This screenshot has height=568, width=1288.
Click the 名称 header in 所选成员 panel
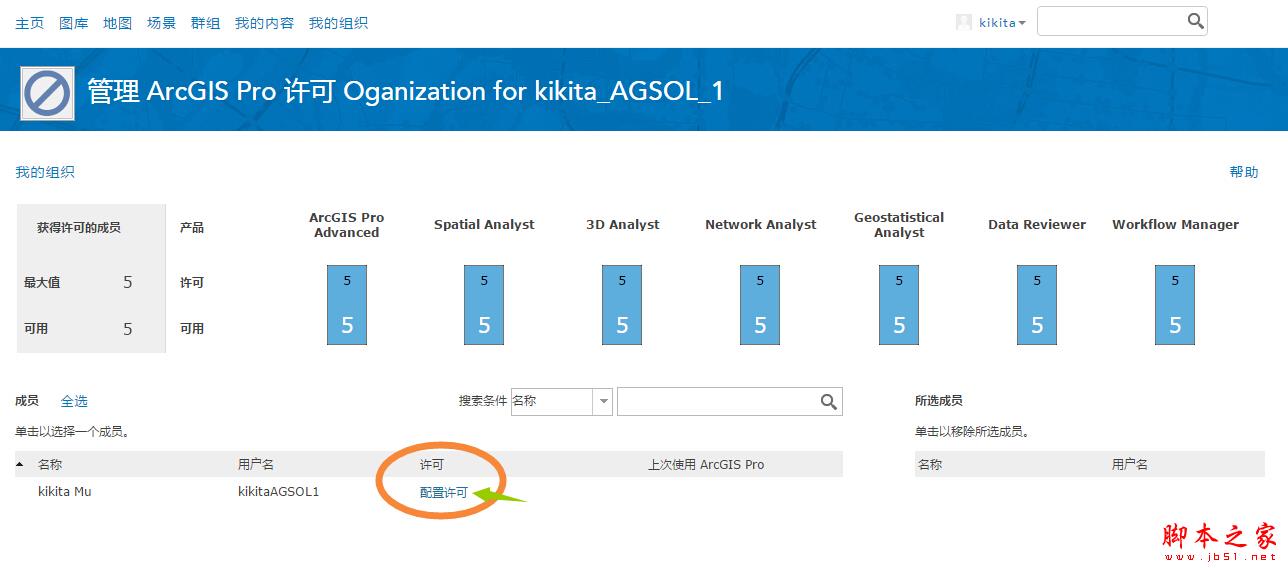point(930,465)
